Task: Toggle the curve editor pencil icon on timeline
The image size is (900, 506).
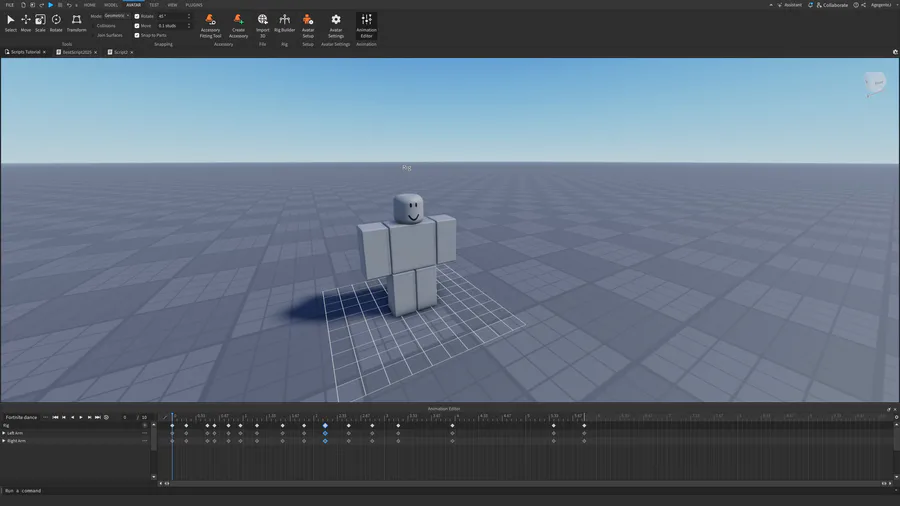Action: point(164,417)
